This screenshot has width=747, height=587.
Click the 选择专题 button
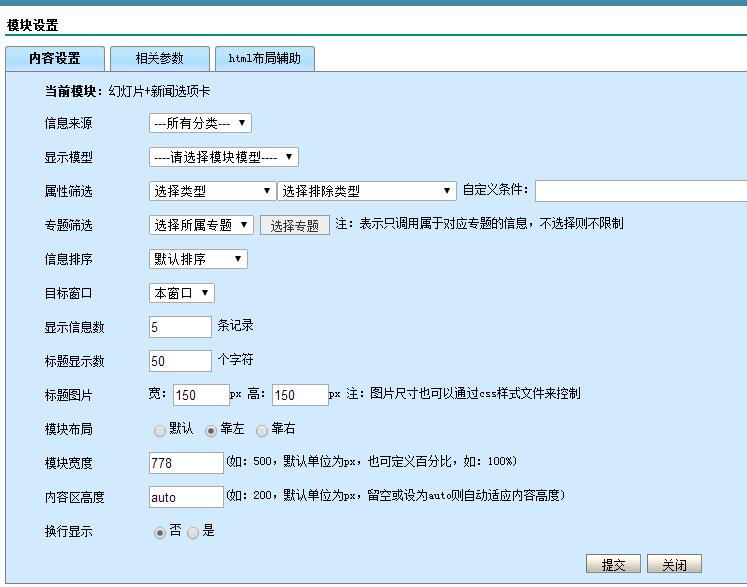pyautogui.click(x=295, y=227)
